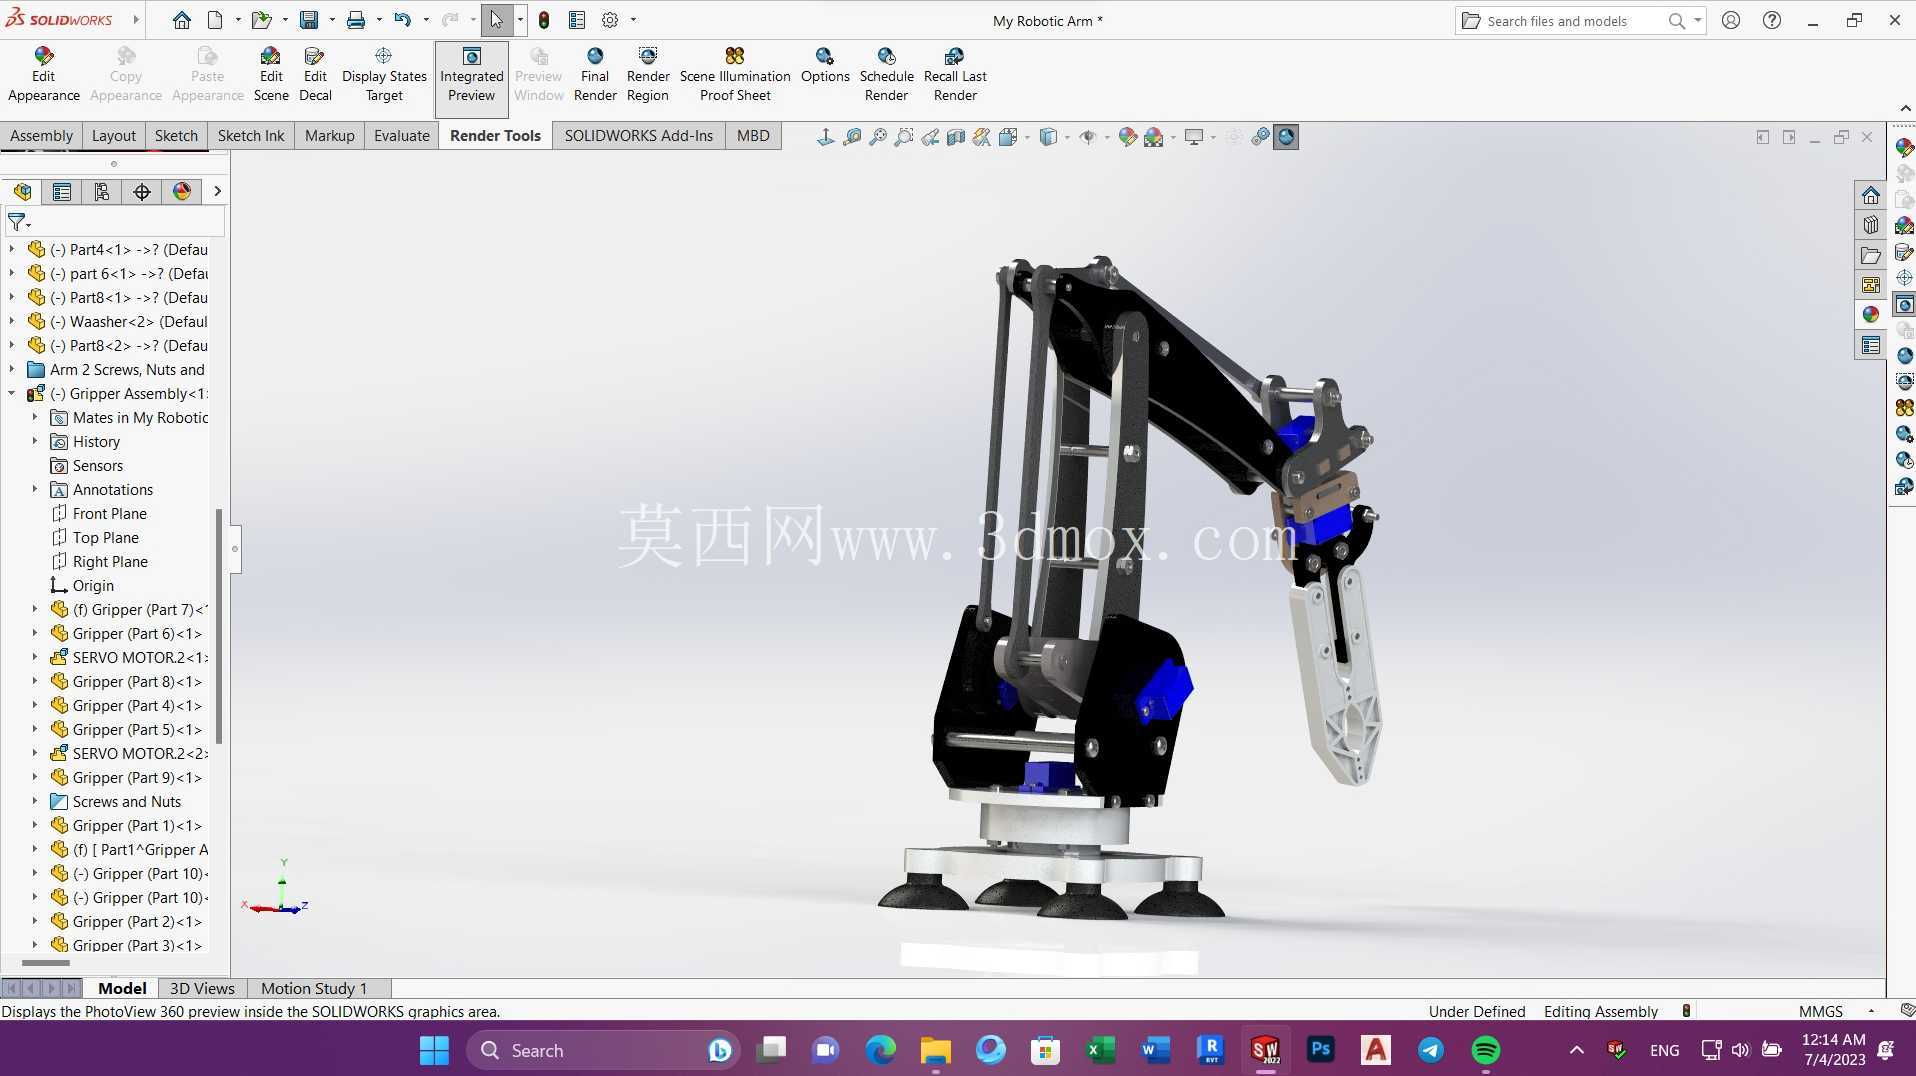Open SOLIDWORKS menu flyout arrow
Image resolution: width=1916 pixels, height=1076 pixels.
[135, 19]
